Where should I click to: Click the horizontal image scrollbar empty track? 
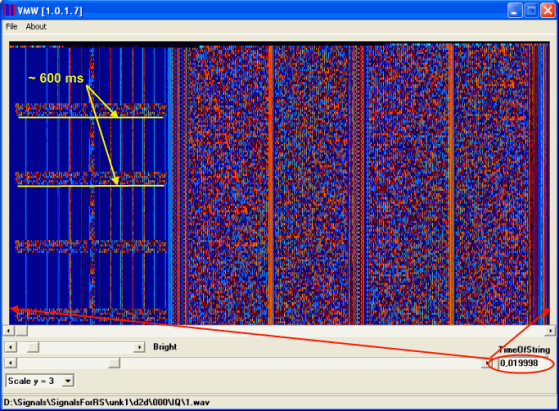[286, 331]
